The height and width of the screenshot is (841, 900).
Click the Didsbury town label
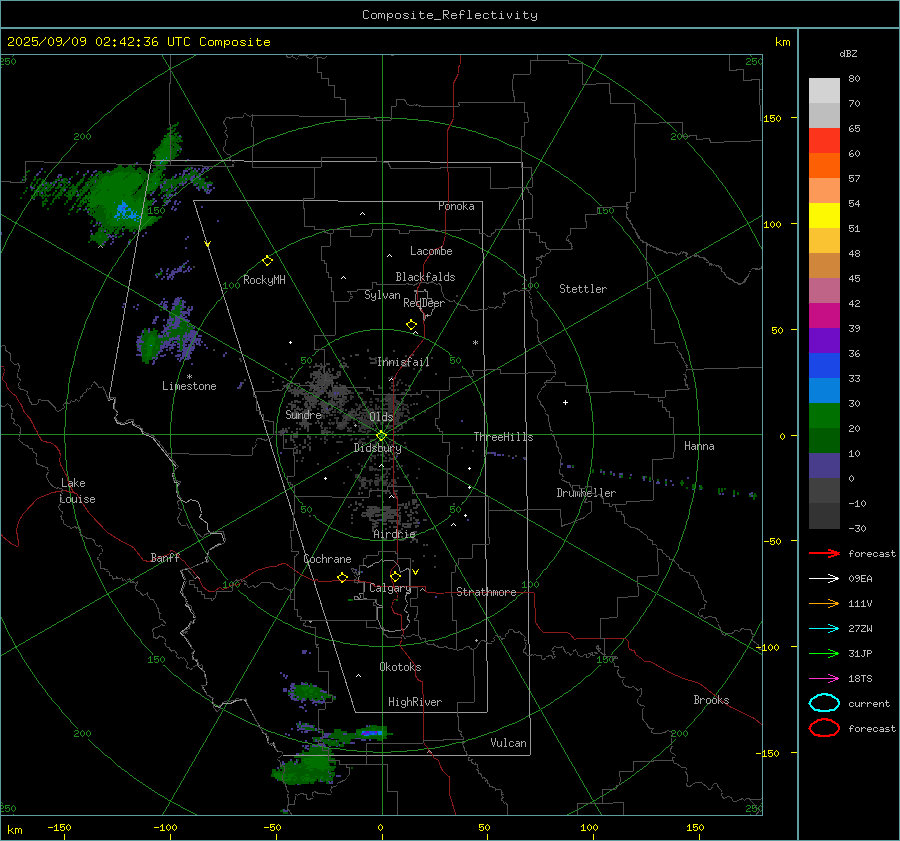point(377,448)
